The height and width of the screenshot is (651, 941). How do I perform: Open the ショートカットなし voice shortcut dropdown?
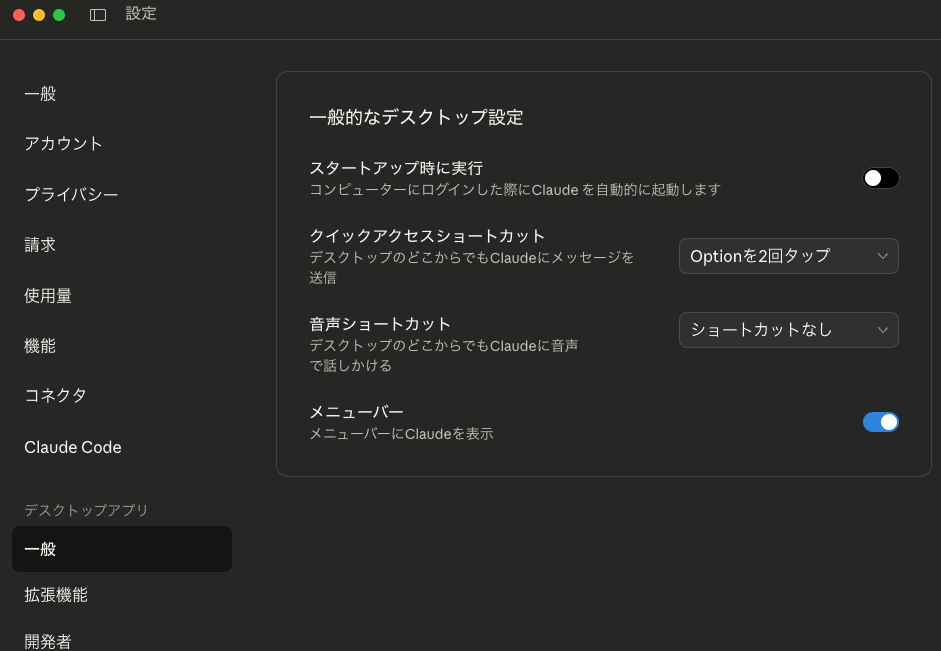point(788,330)
